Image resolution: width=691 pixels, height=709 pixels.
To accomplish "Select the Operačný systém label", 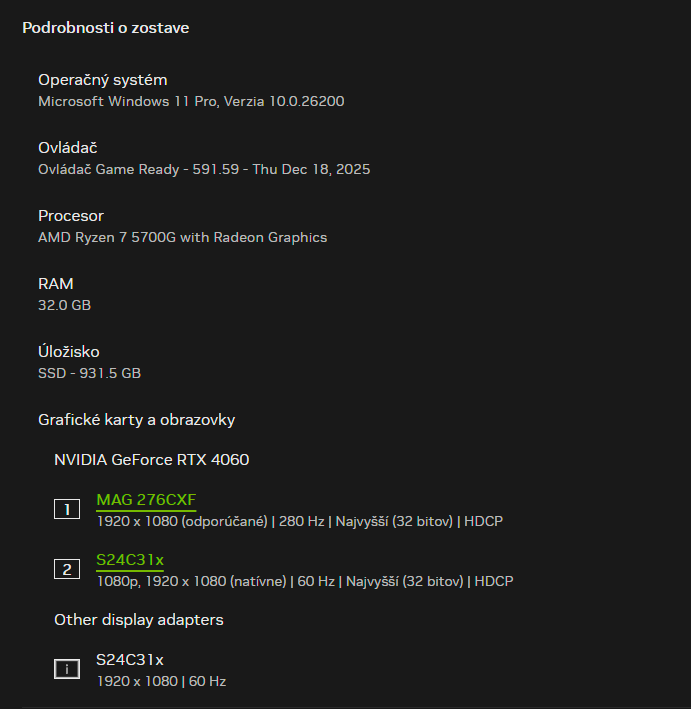I will (x=103, y=80).
